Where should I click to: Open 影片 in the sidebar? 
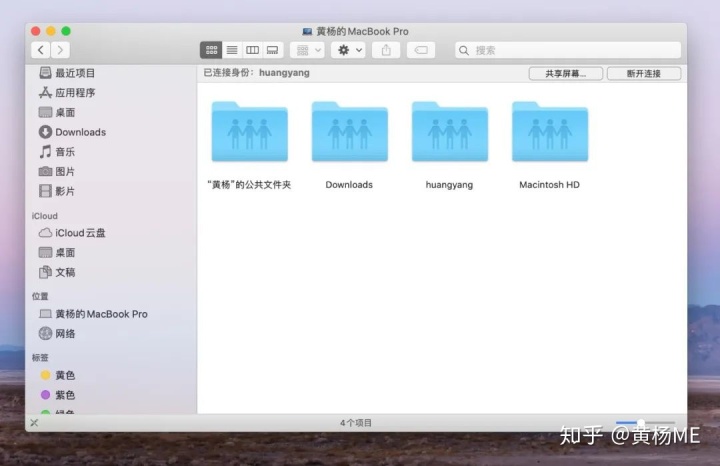tap(57, 191)
